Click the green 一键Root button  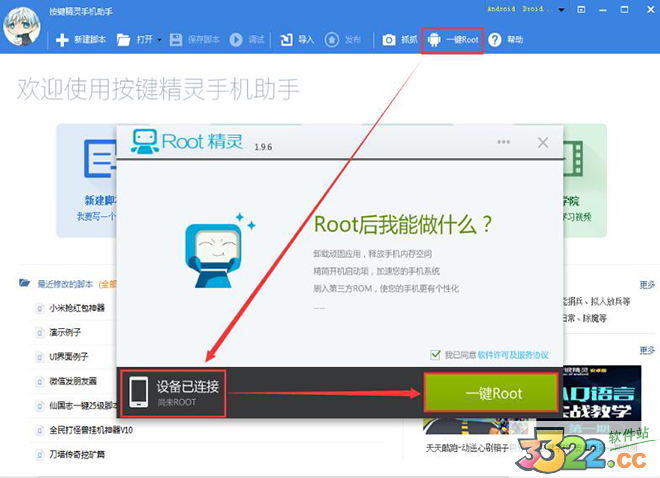(x=491, y=393)
